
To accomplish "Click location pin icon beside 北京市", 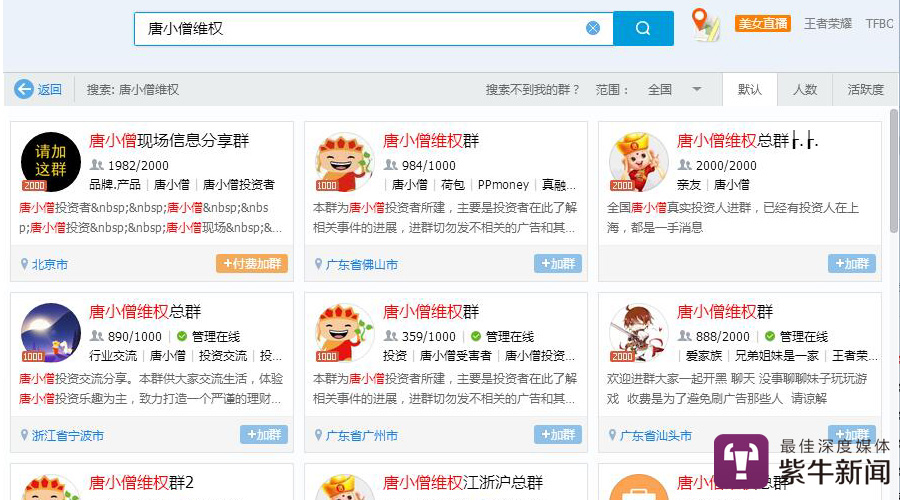I will click(x=24, y=264).
